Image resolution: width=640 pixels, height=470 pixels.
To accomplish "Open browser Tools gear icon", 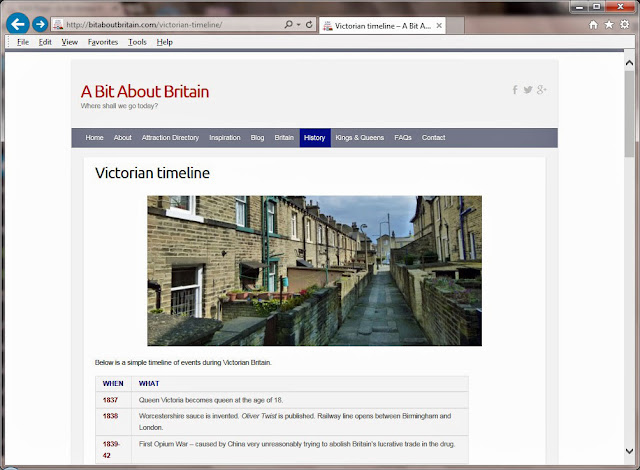I will click(x=624, y=24).
